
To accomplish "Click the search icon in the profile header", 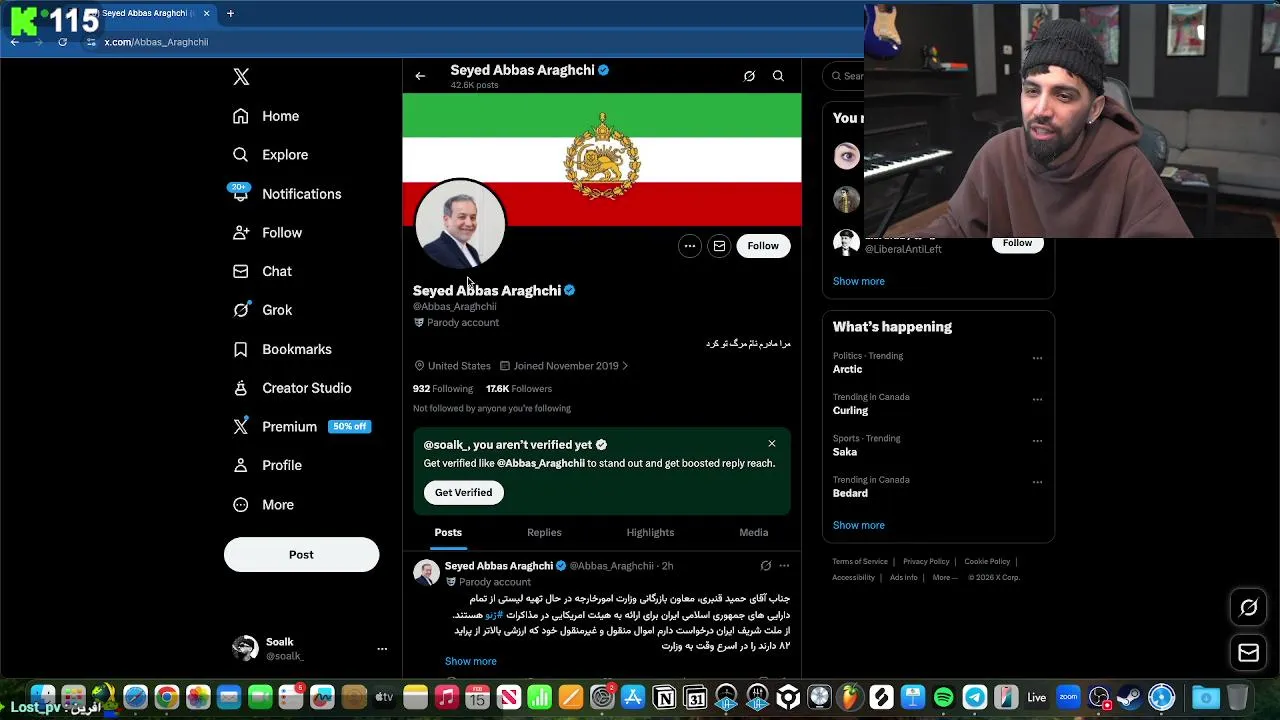I will coord(778,76).
